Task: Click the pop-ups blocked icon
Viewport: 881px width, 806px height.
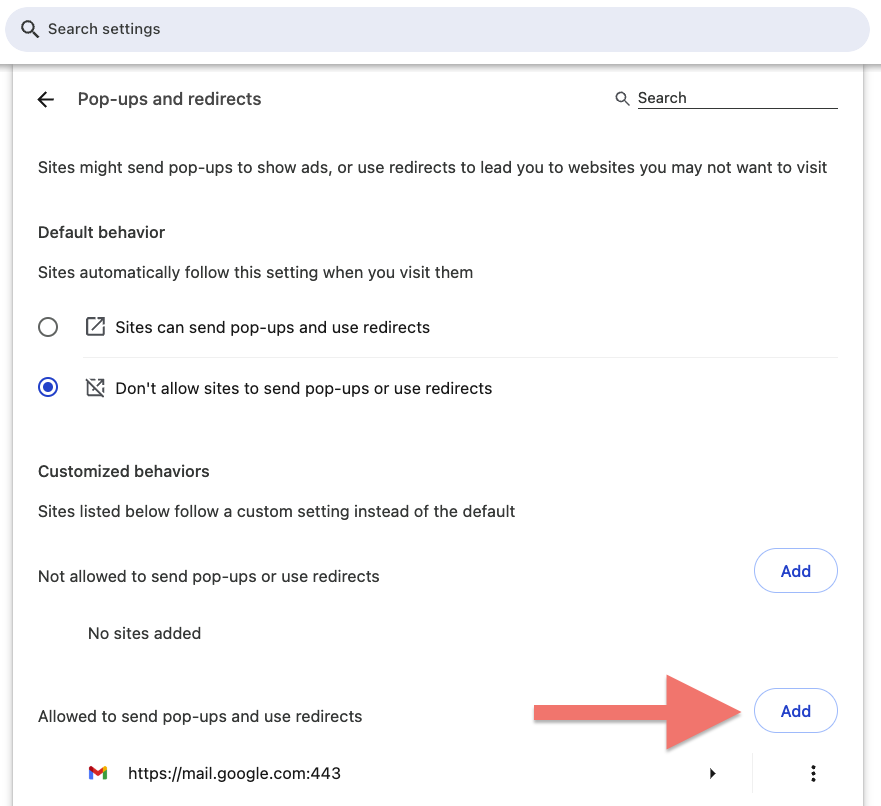Action: pos(95,388)
